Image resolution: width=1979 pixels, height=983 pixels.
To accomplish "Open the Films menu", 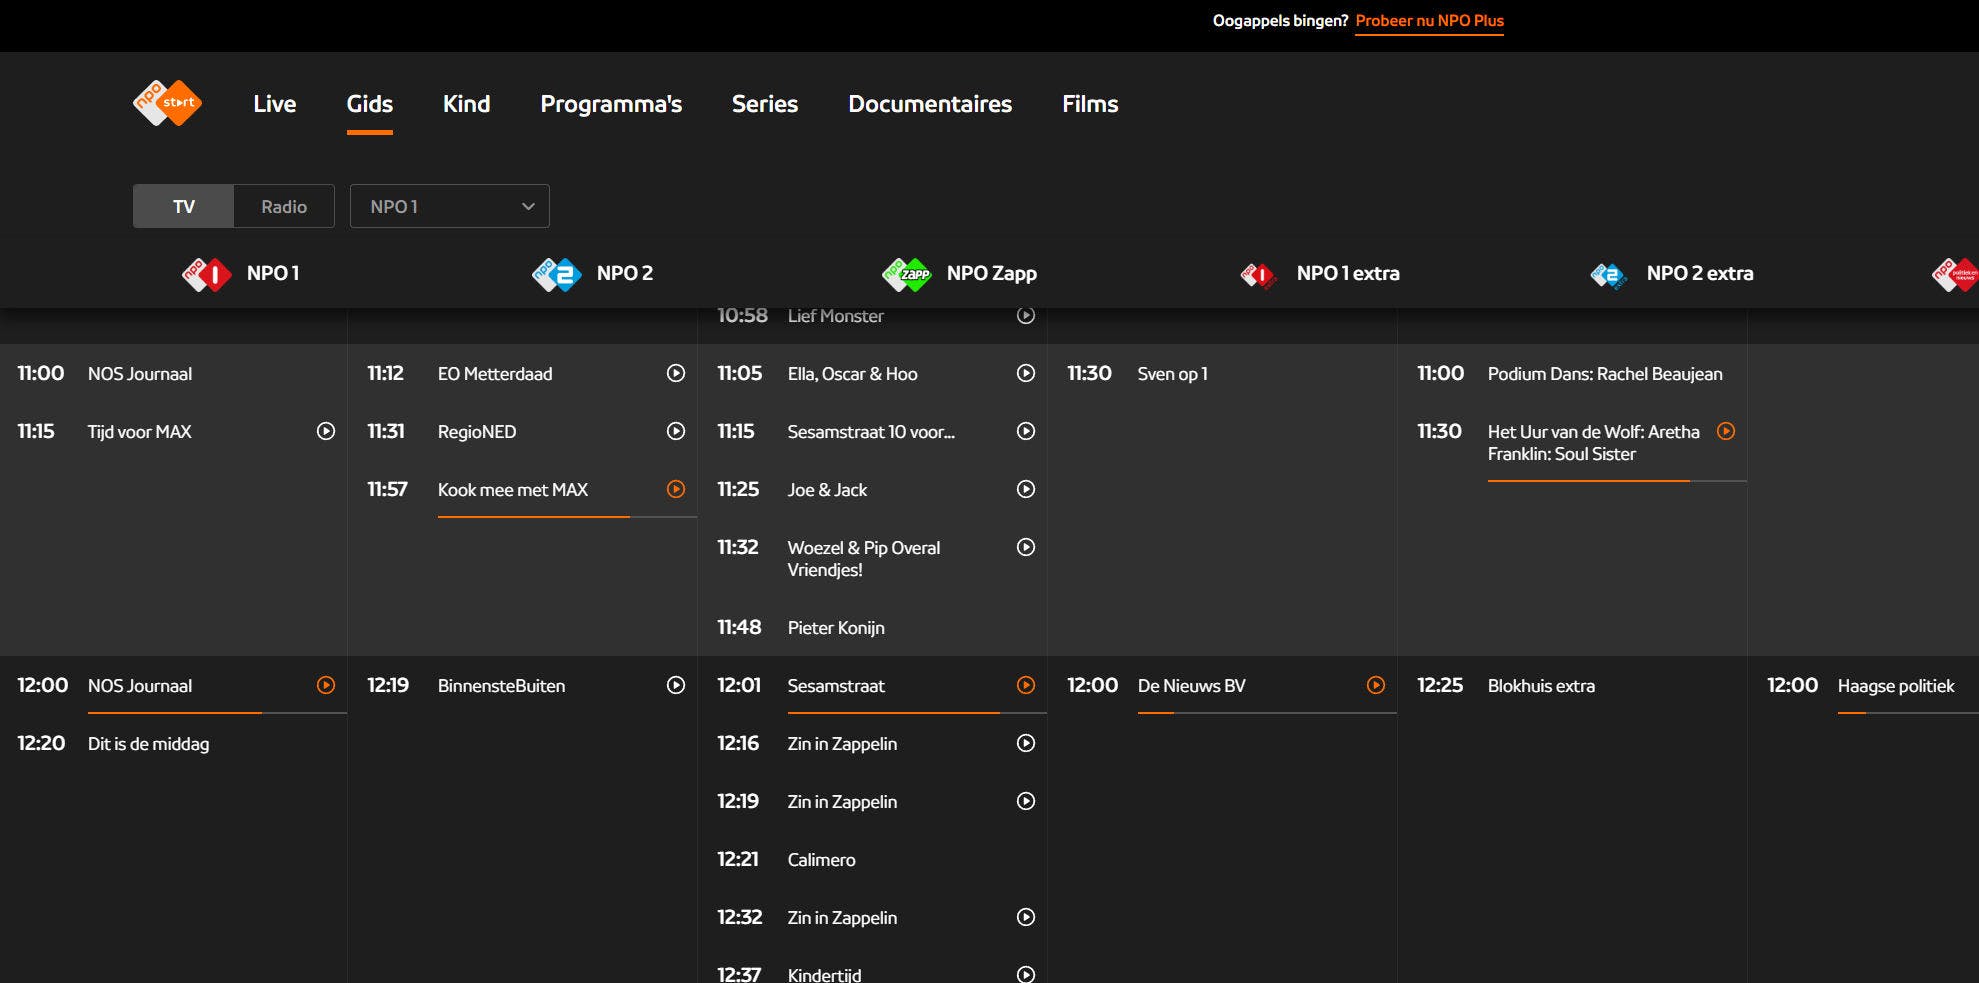I will click(1090, 104).
